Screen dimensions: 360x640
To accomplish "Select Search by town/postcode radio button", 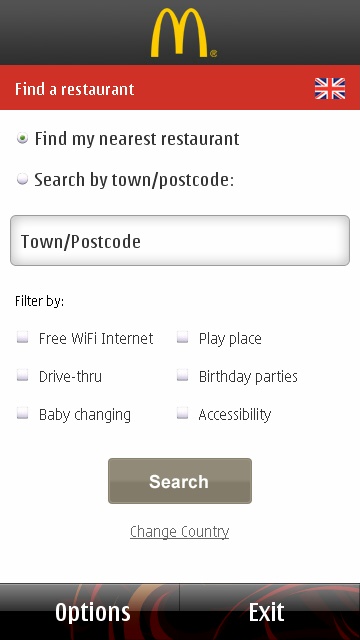I will (22, 179).
